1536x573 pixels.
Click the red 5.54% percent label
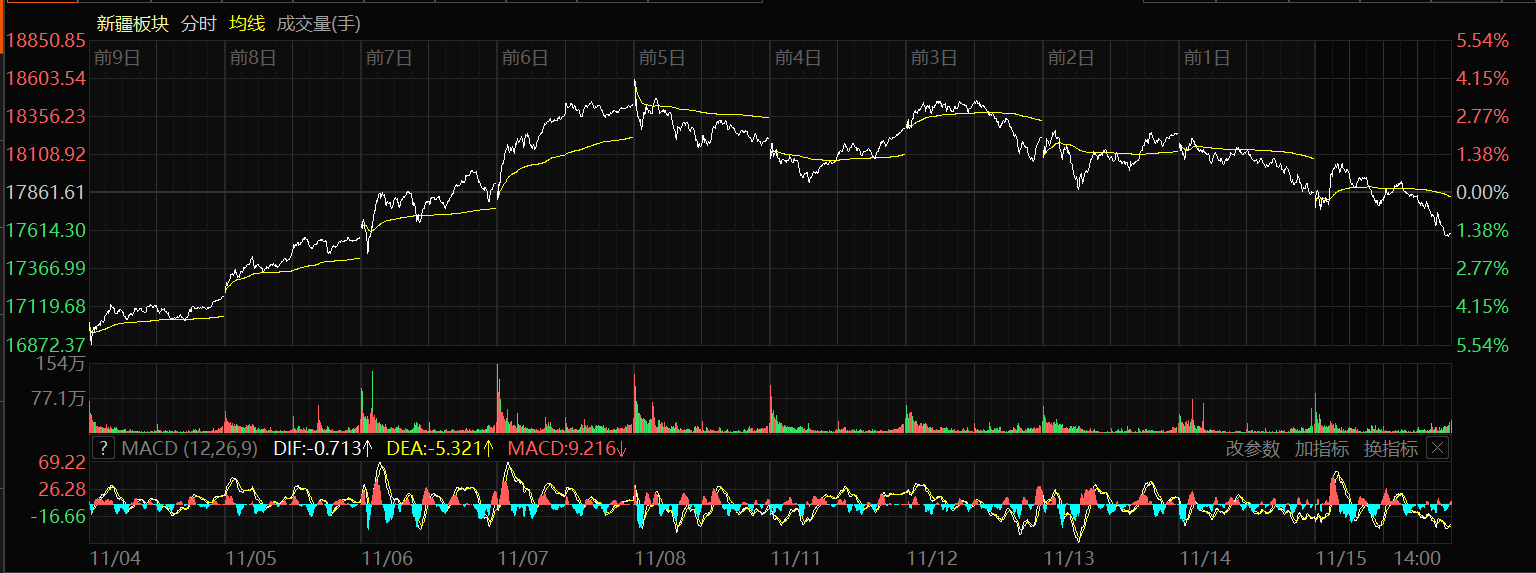tap(1483, 41)
